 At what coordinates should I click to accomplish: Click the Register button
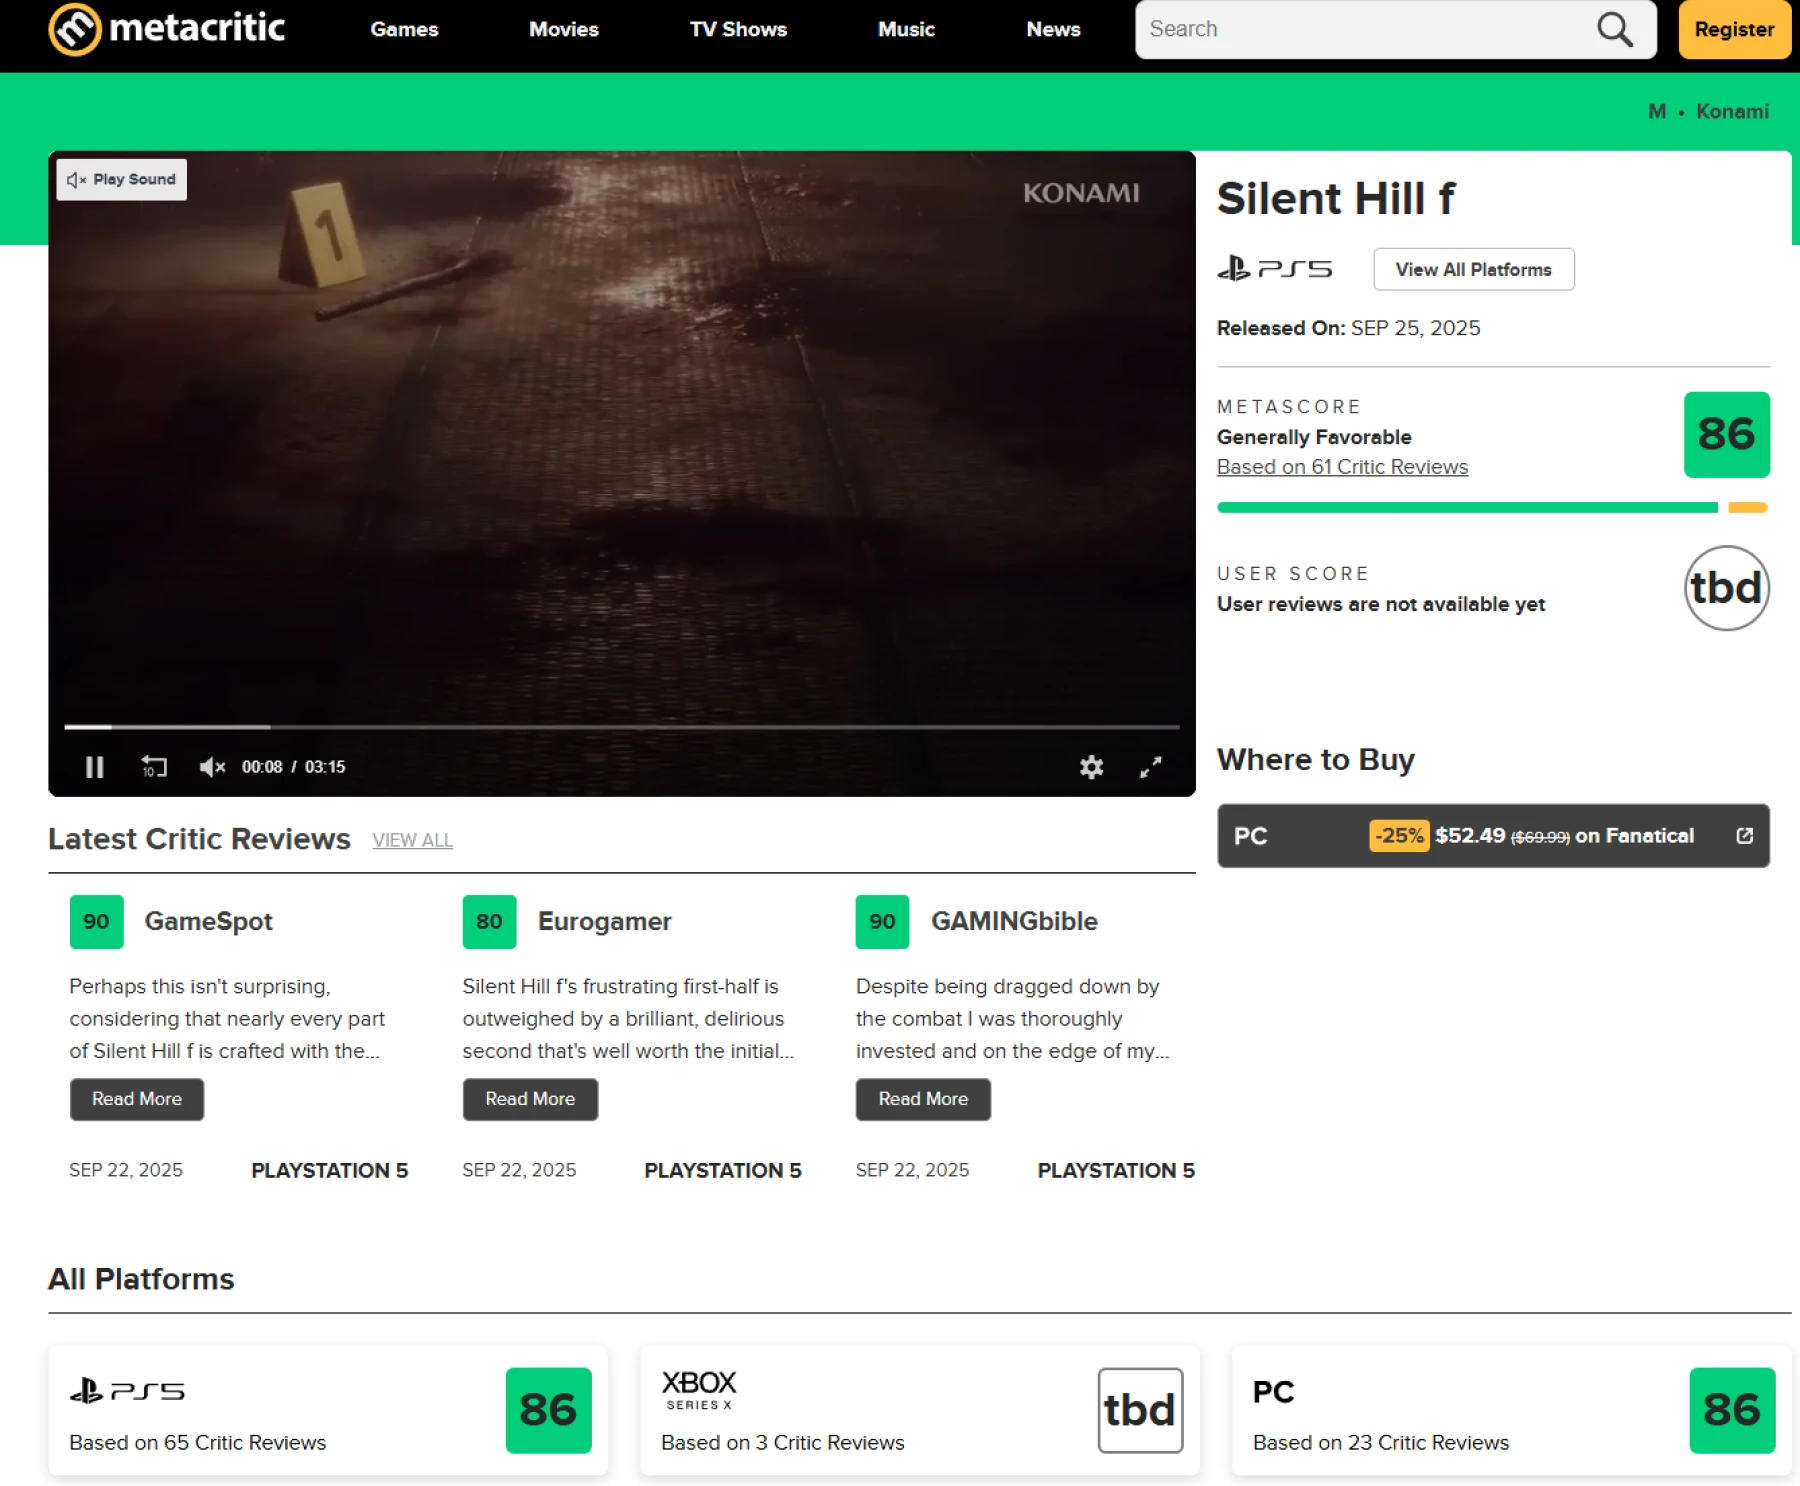click(x=1733, y=30)
